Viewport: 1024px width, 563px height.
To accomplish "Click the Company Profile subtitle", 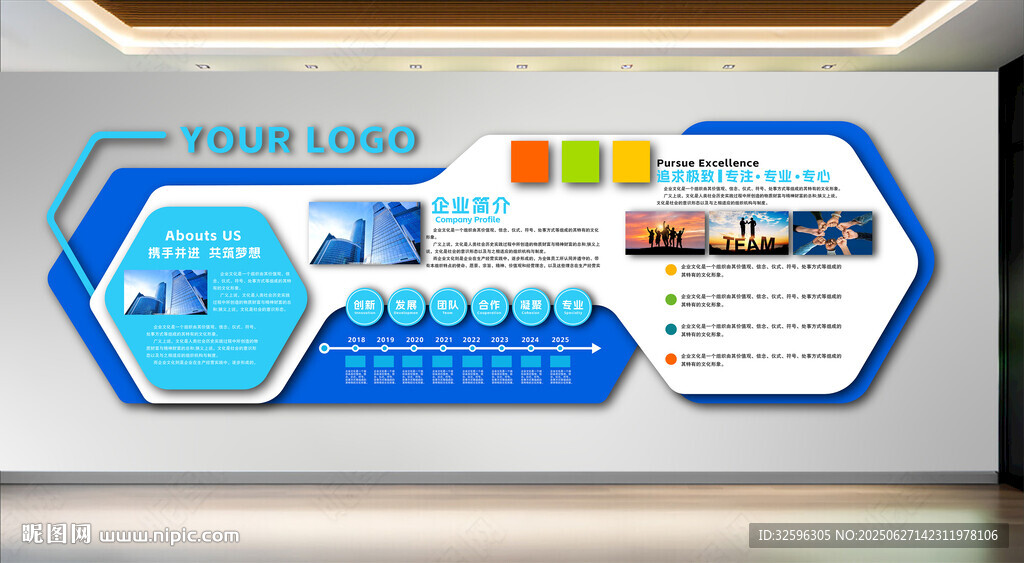I will [x=468, y=220].
